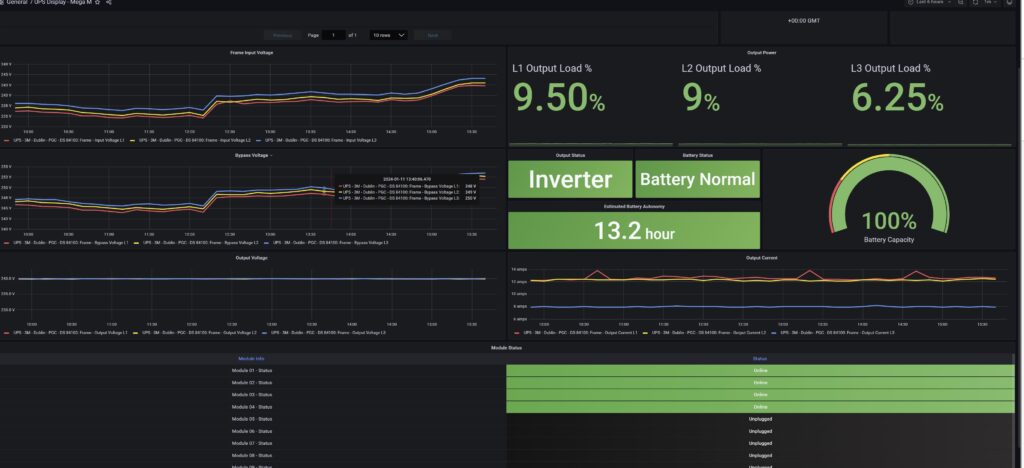This screenshot has height=468, width=1024.
Task: Click the L2 Output Load 9% value
Action: (701, 97)
